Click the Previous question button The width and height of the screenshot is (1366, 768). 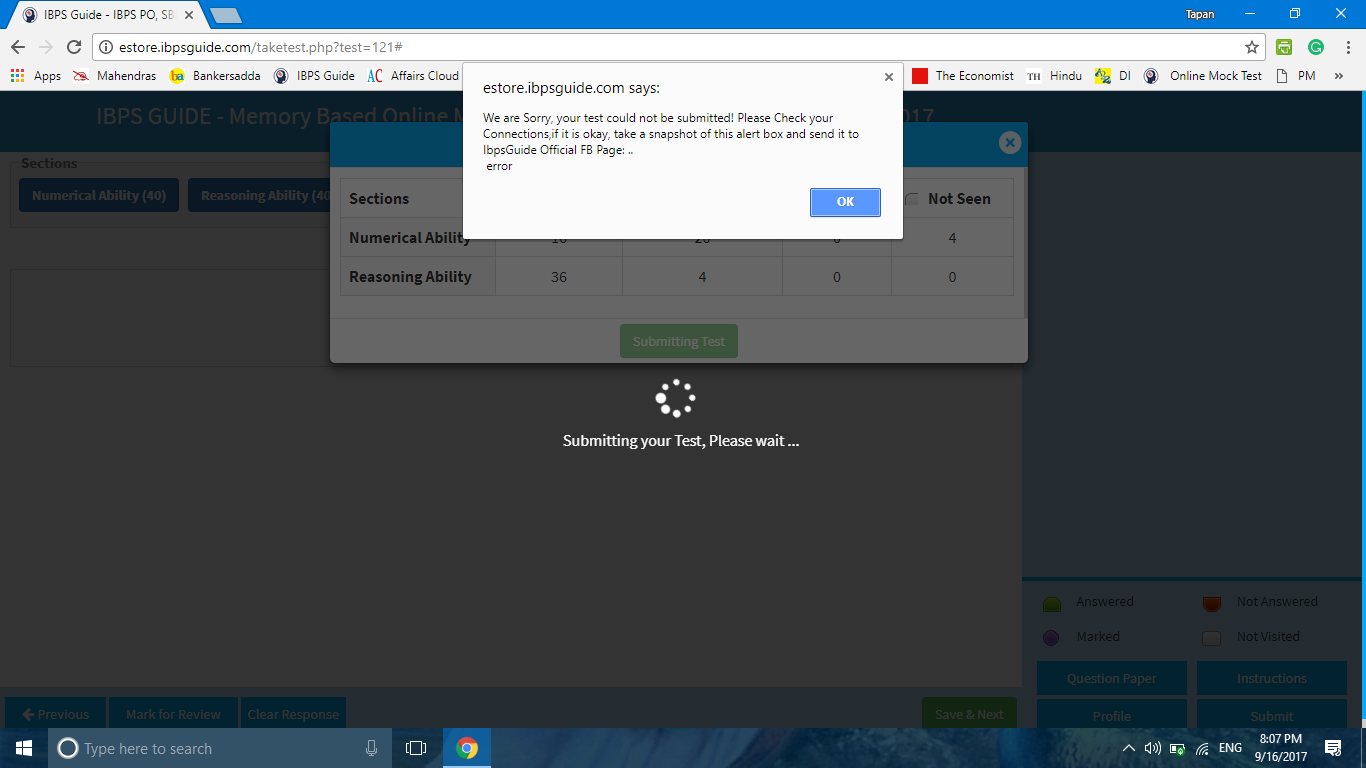point(56,714)
